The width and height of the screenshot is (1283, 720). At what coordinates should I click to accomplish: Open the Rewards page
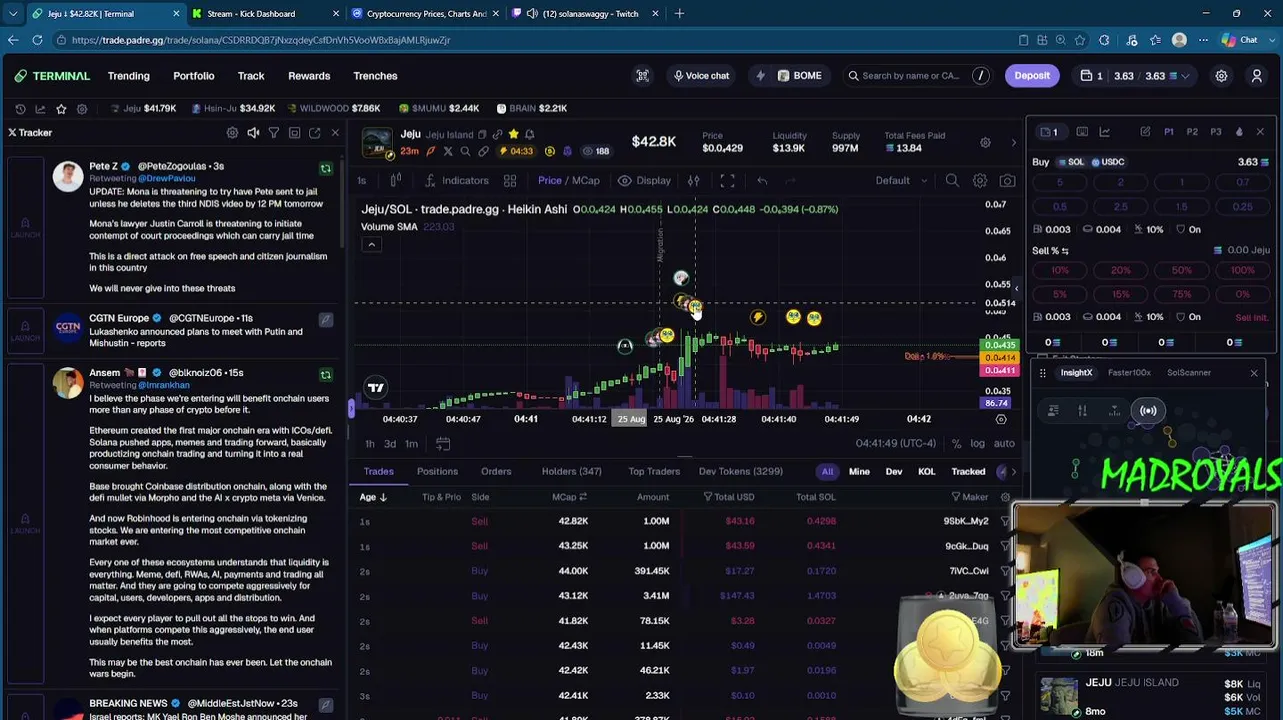coord(309,76)
